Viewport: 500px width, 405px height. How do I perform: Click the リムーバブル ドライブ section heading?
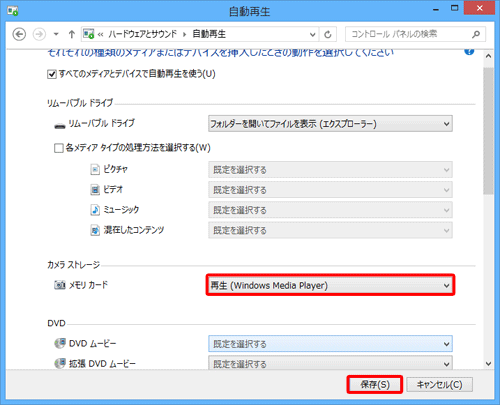(x=80, y=103)
